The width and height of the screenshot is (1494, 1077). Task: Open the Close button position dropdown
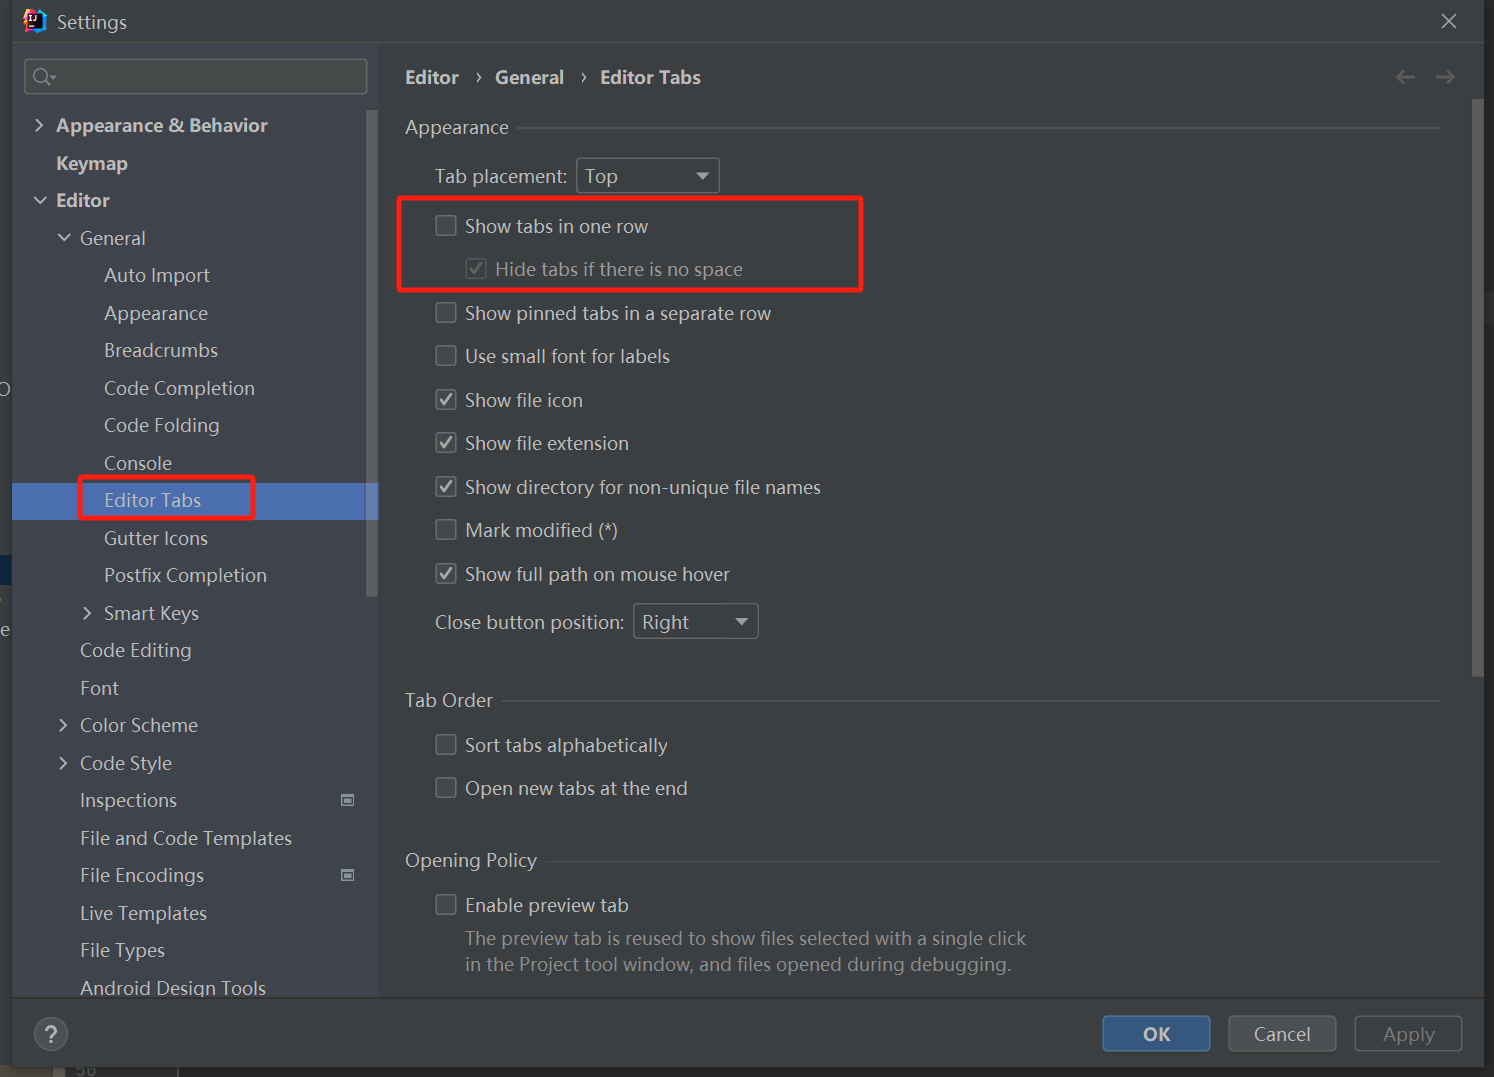coord(696,622)
